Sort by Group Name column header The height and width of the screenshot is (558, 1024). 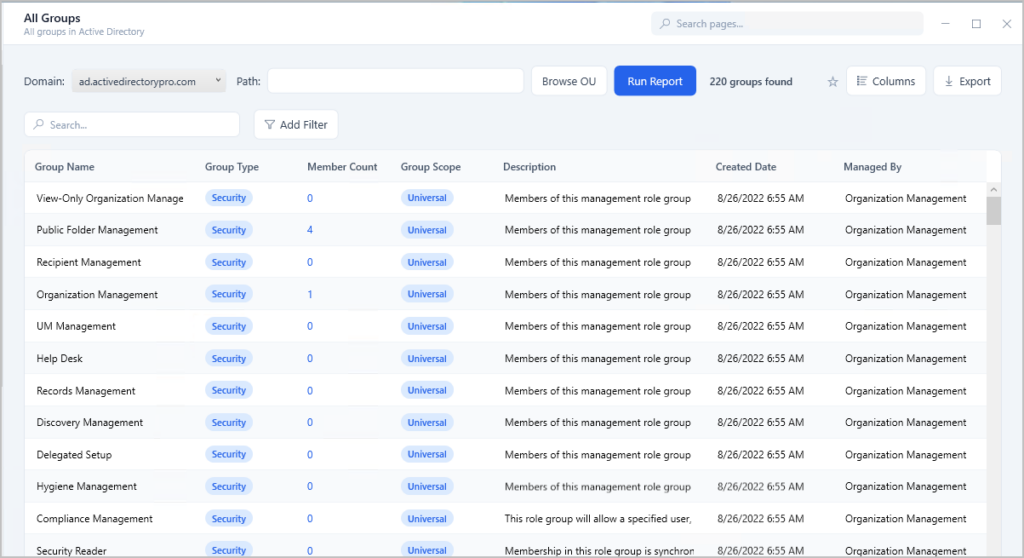[x=65, y=167]
